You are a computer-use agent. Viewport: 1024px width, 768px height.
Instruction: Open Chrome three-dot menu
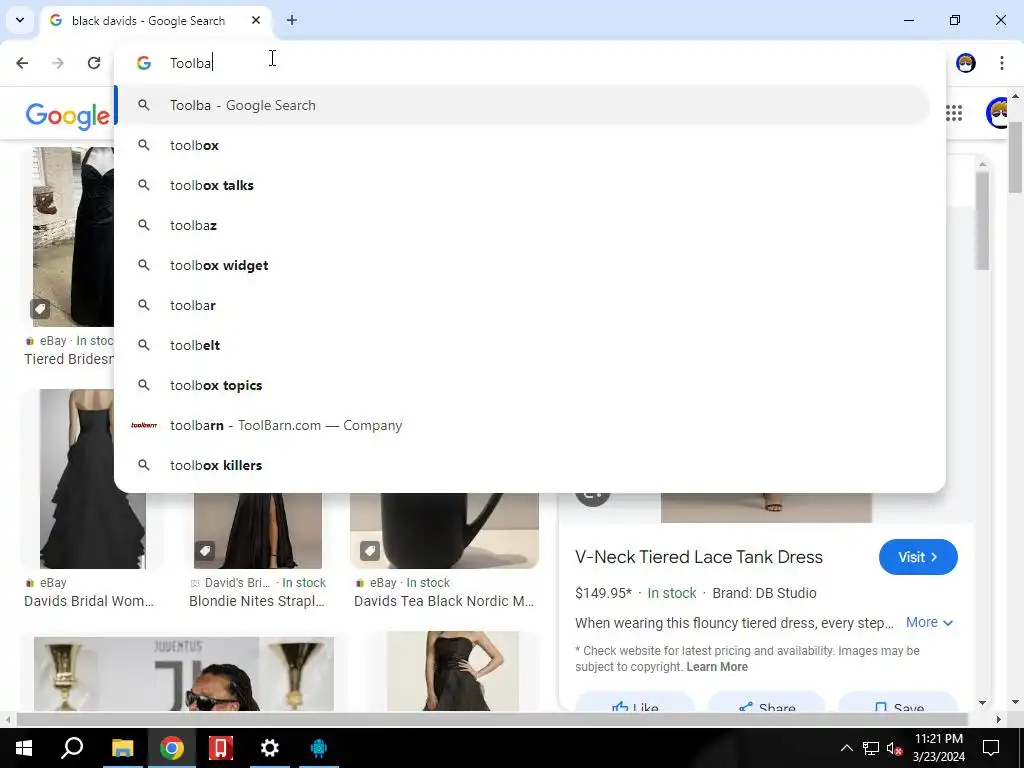click(x=1002, y=63)
